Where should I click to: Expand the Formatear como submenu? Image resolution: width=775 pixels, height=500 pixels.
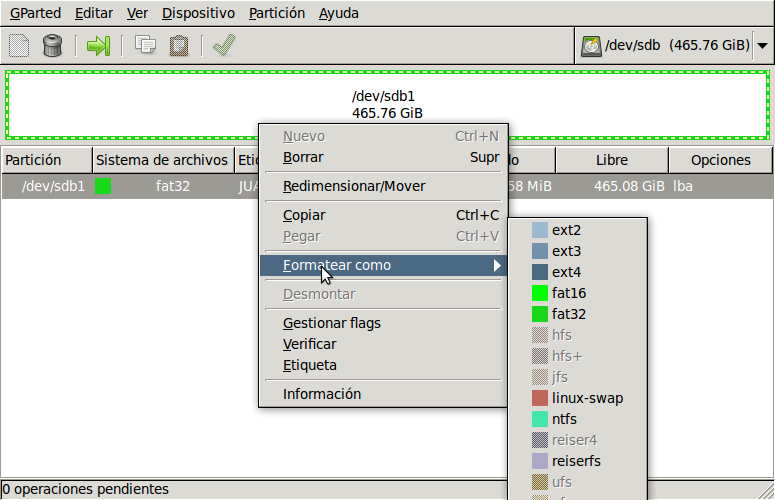384,265
